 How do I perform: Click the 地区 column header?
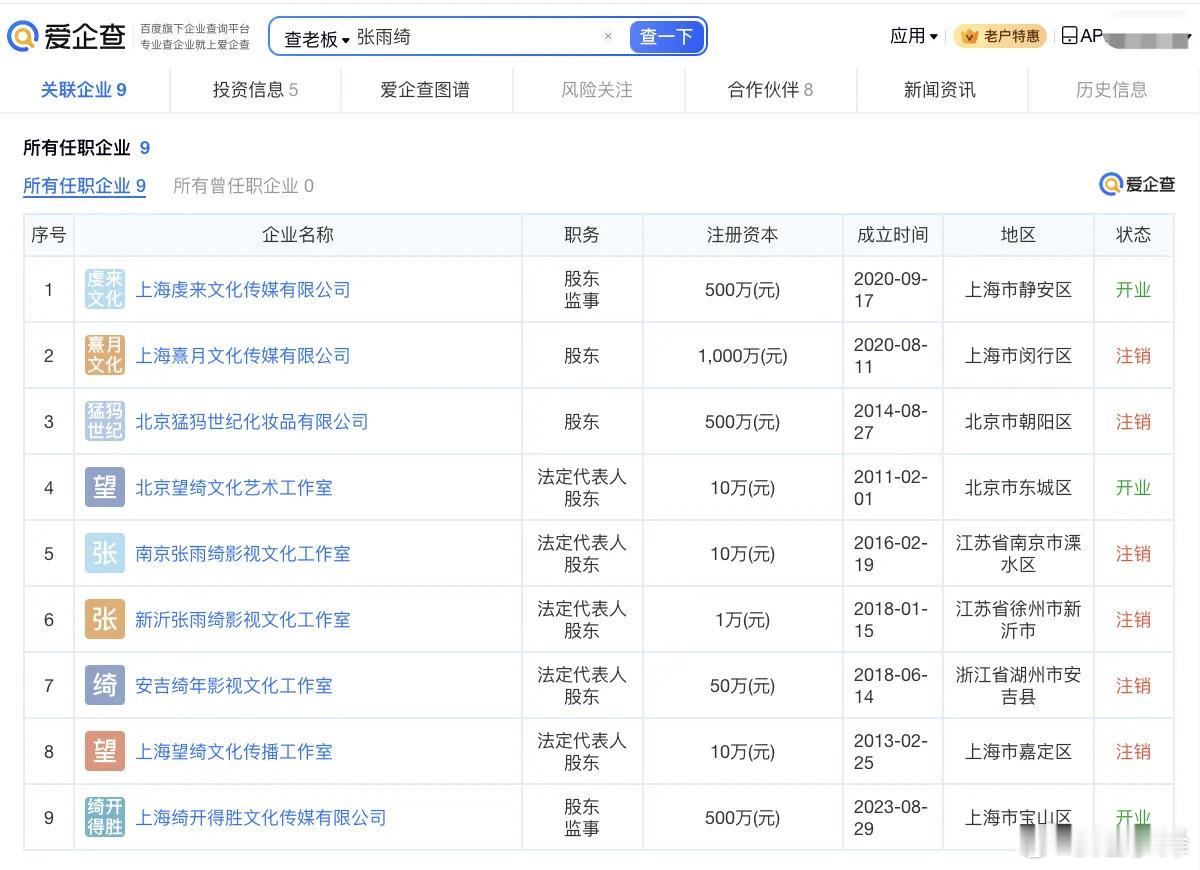click(1018, 235)
